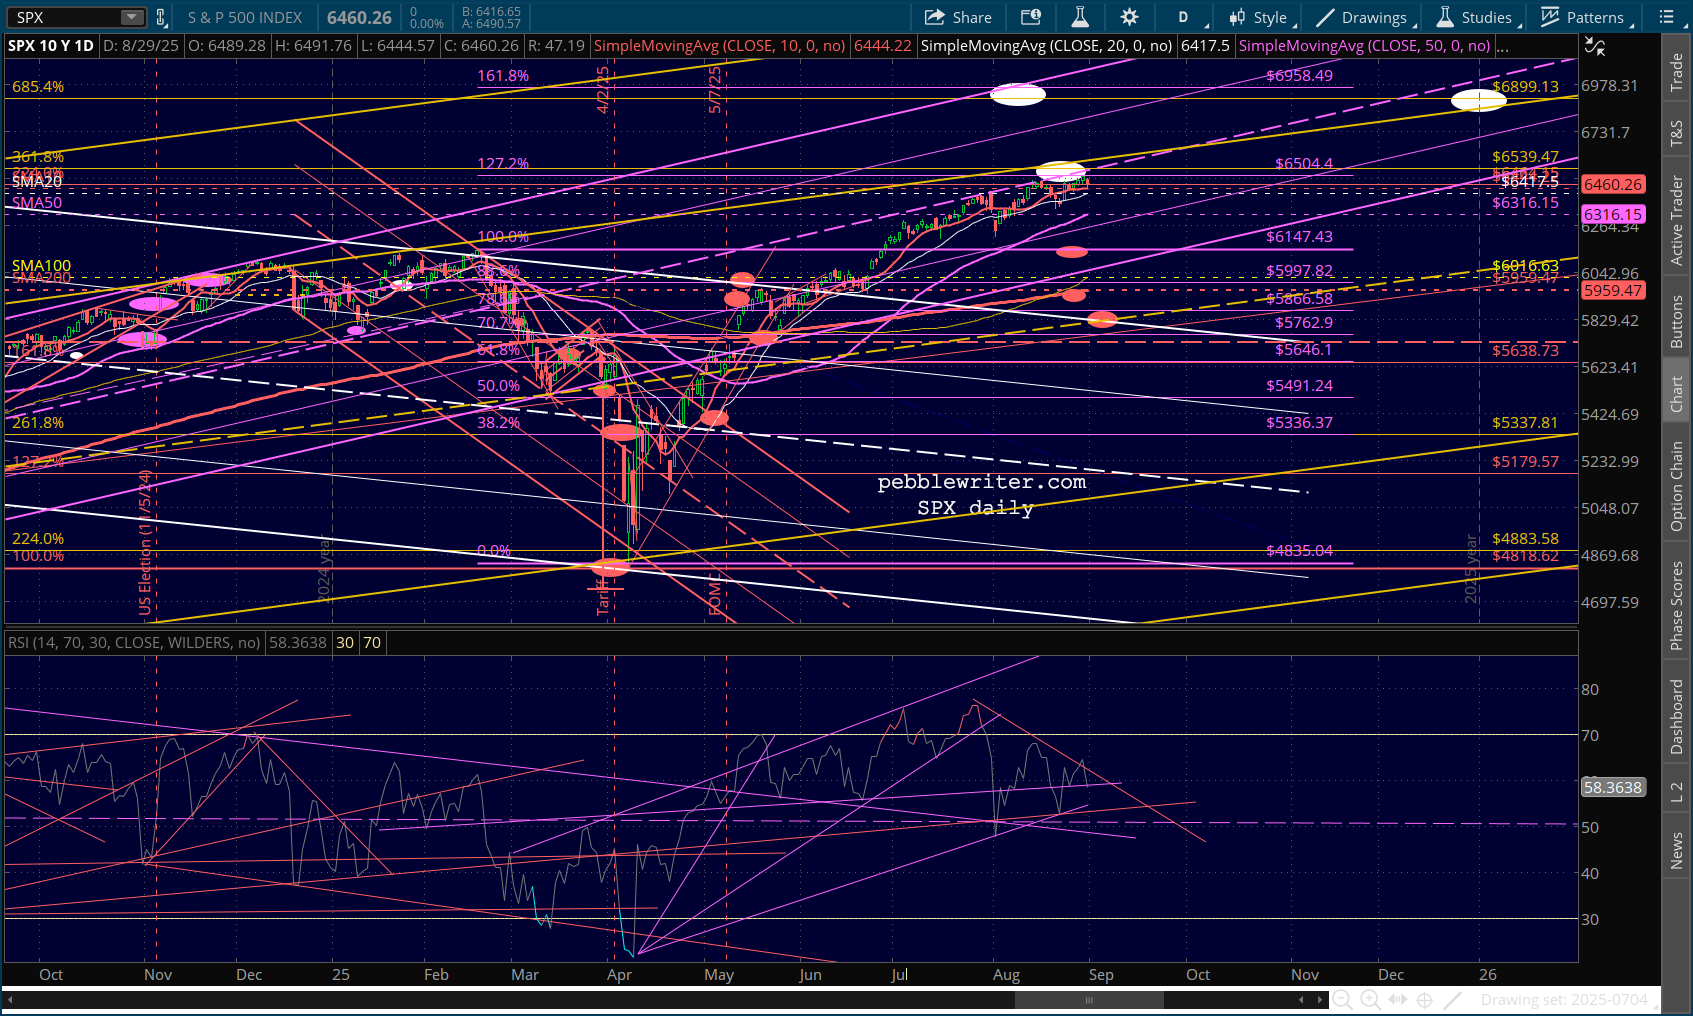The image size is (1693, 1016).
Task: Open the Drawings menu
Action: tap(1362, 17)
